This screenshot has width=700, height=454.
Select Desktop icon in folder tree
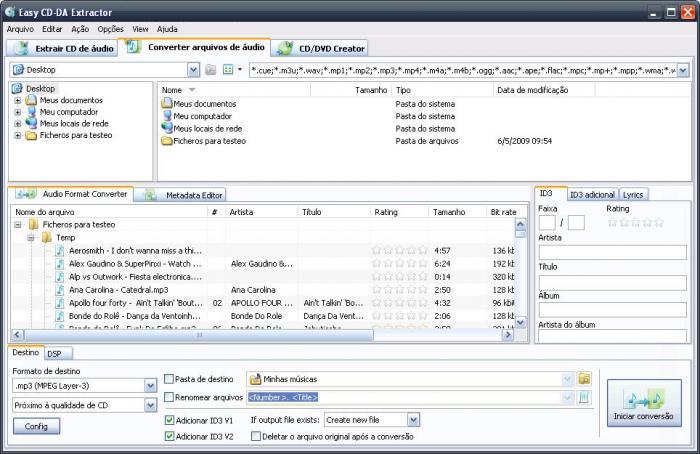pyautogui.click(x=18, y=88)
